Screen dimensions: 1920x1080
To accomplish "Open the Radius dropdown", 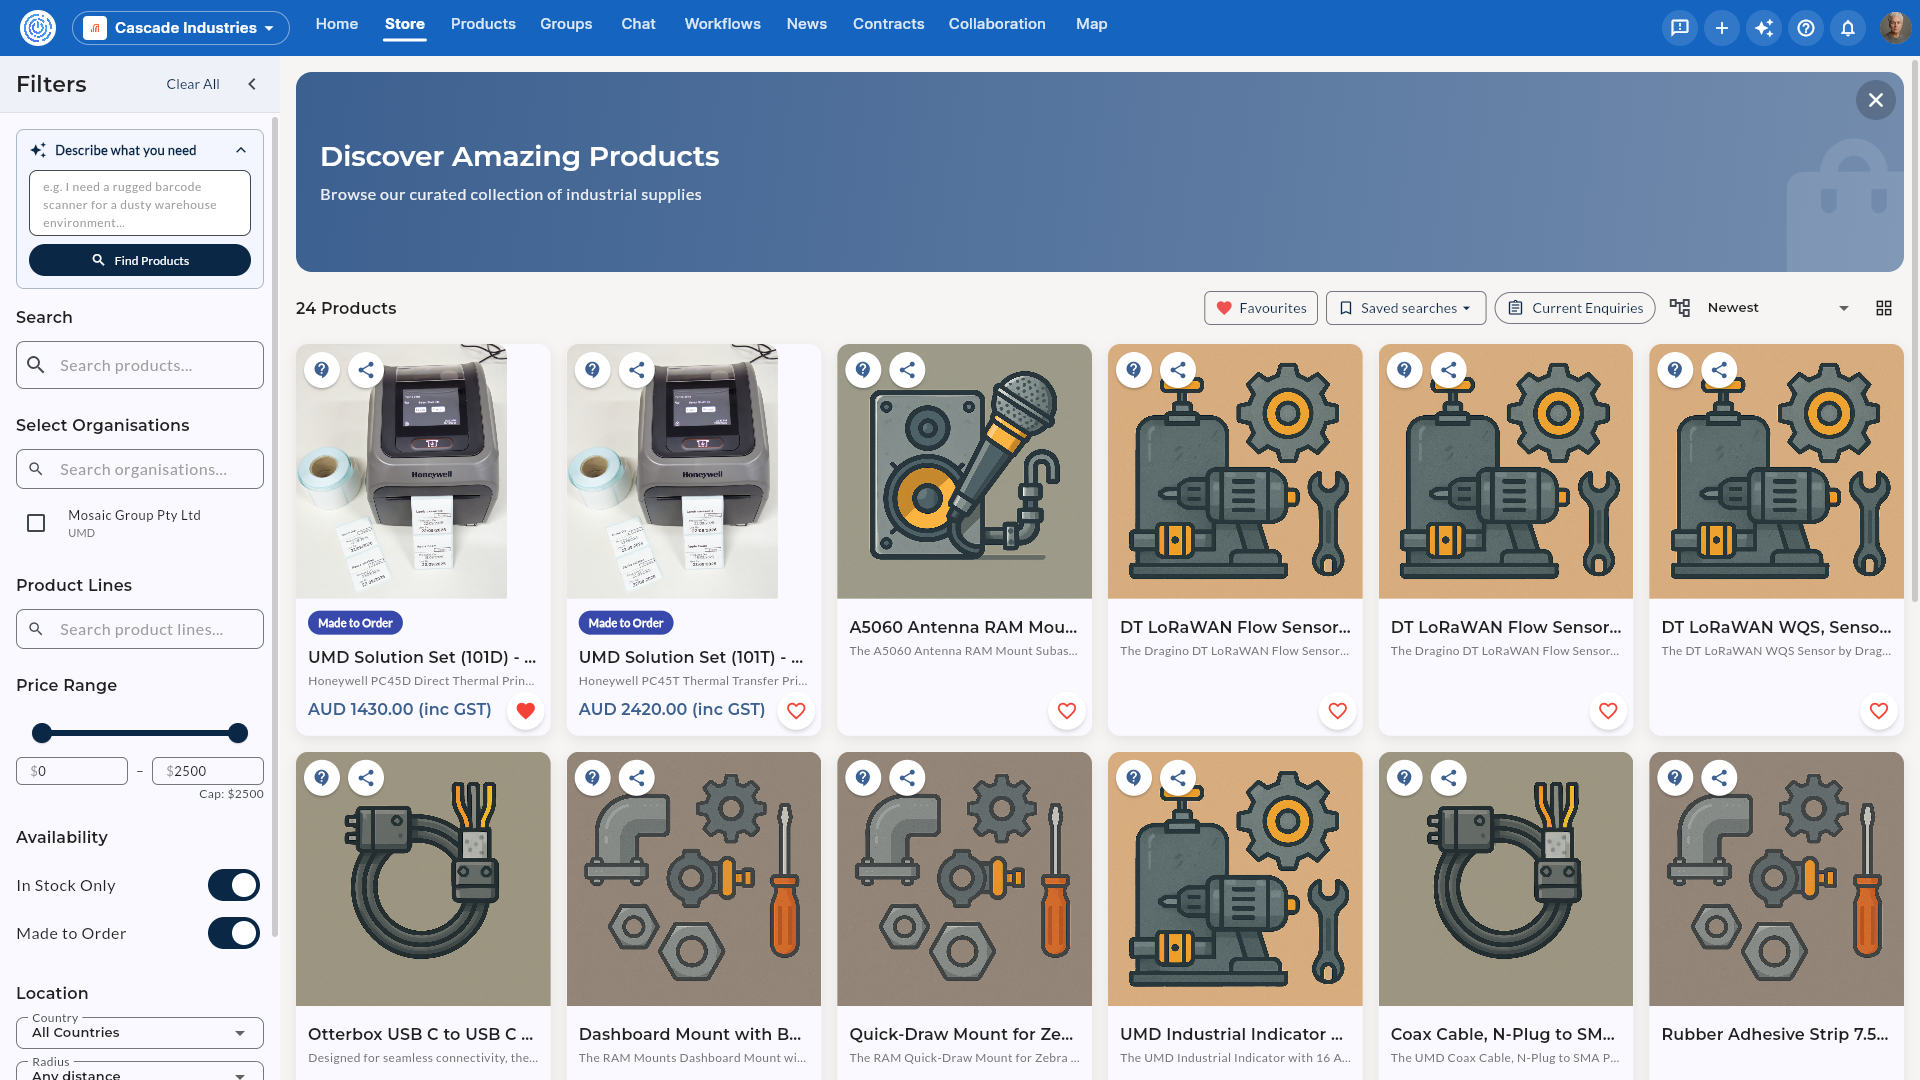I will pyautogui.click(x=140, y=1072).
